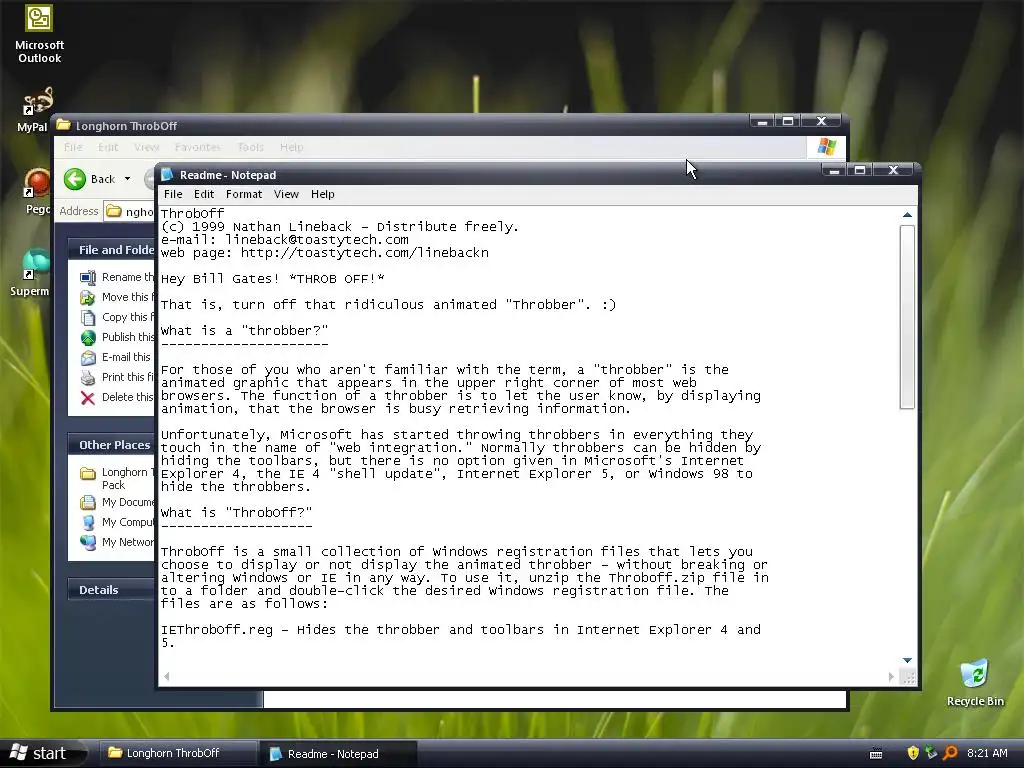Click the security shield tray icon
1024x768 pixels.
912,753
